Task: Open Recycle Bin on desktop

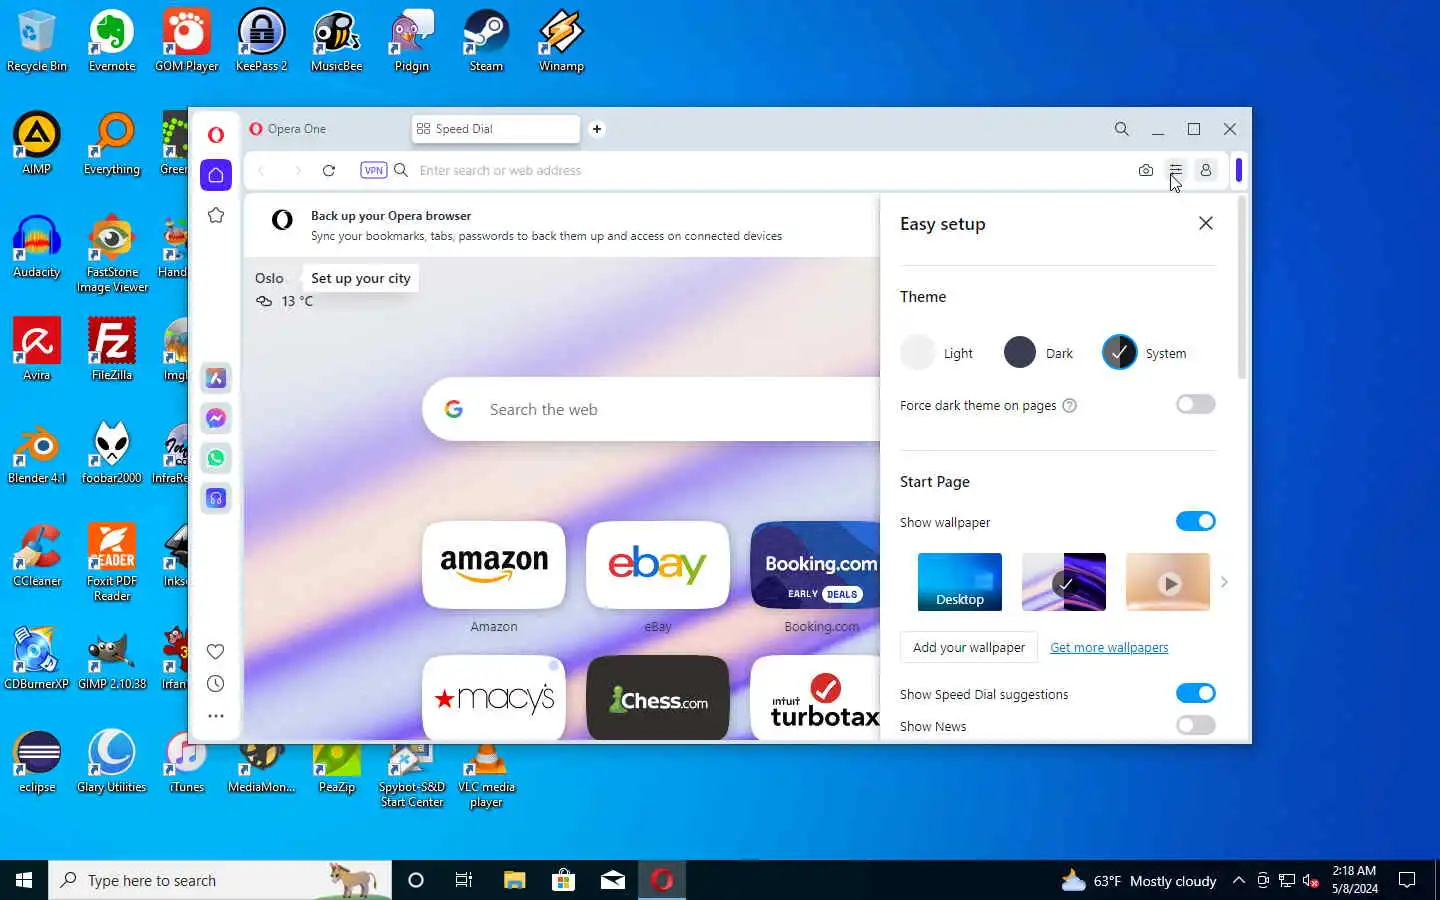Action: pos(37,42)
